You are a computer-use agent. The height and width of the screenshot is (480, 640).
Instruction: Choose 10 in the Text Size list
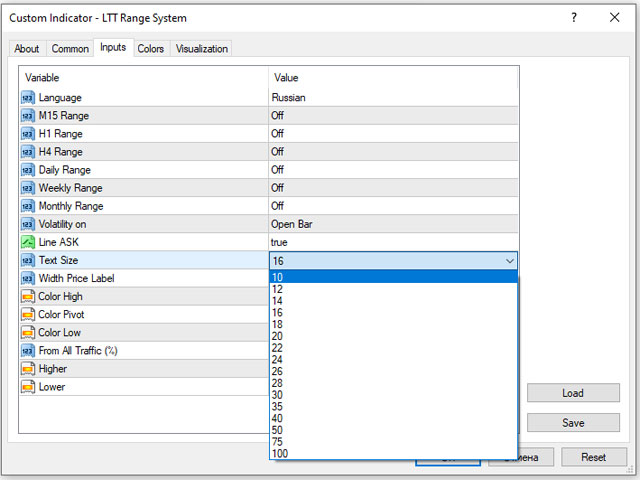click(393, 277)
